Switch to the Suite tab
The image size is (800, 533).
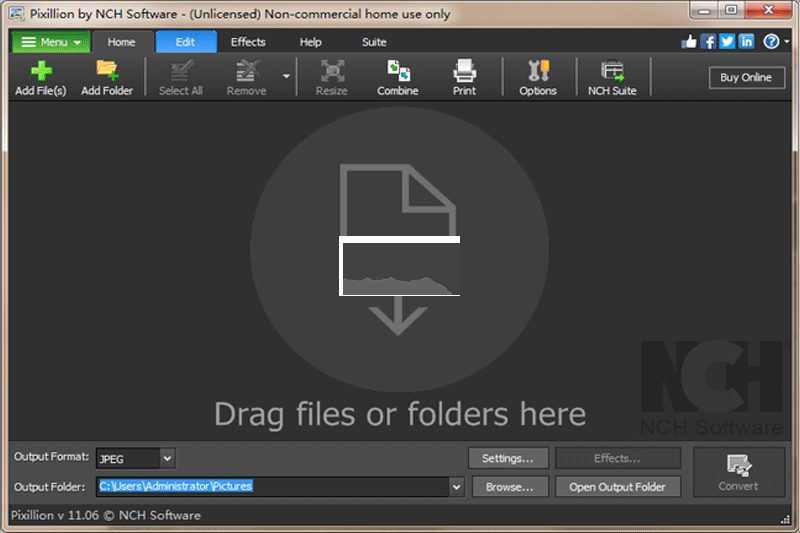click(x=374, y=42)
